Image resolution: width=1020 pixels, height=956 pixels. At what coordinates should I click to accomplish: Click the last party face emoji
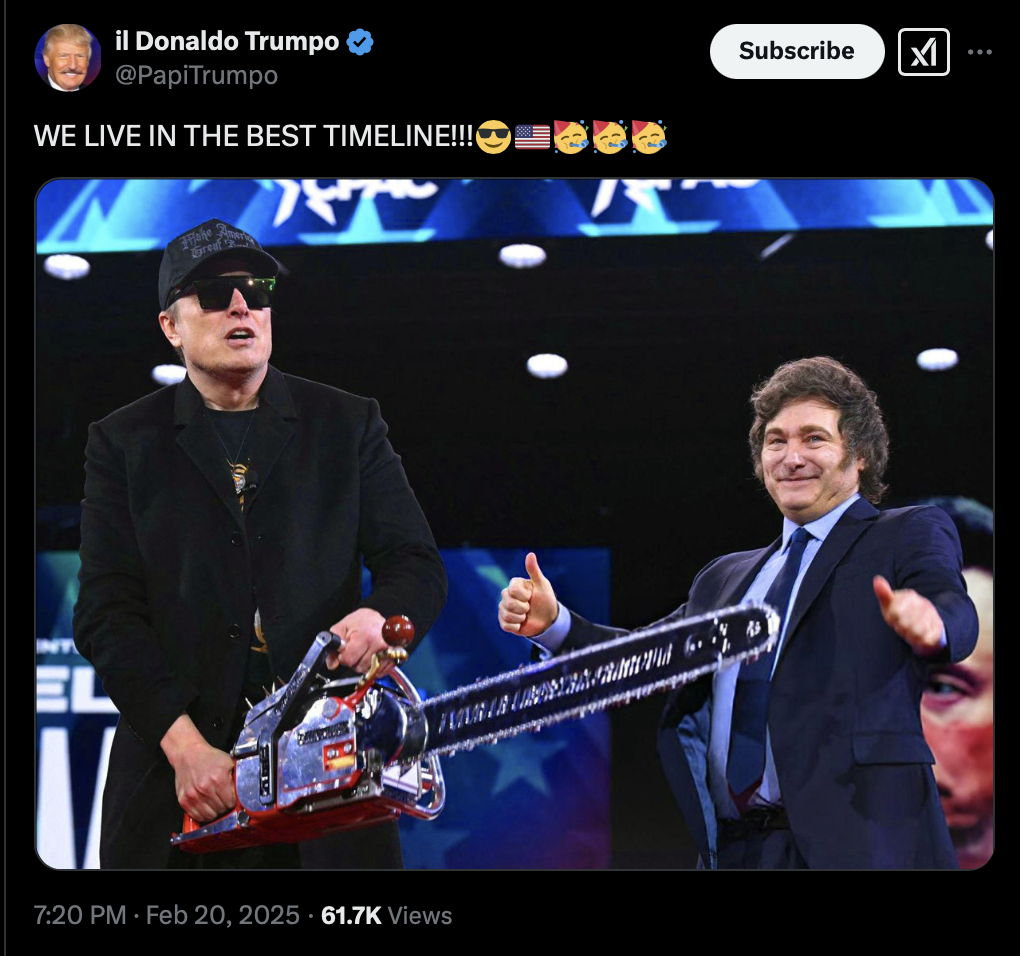tap(649, 137)
